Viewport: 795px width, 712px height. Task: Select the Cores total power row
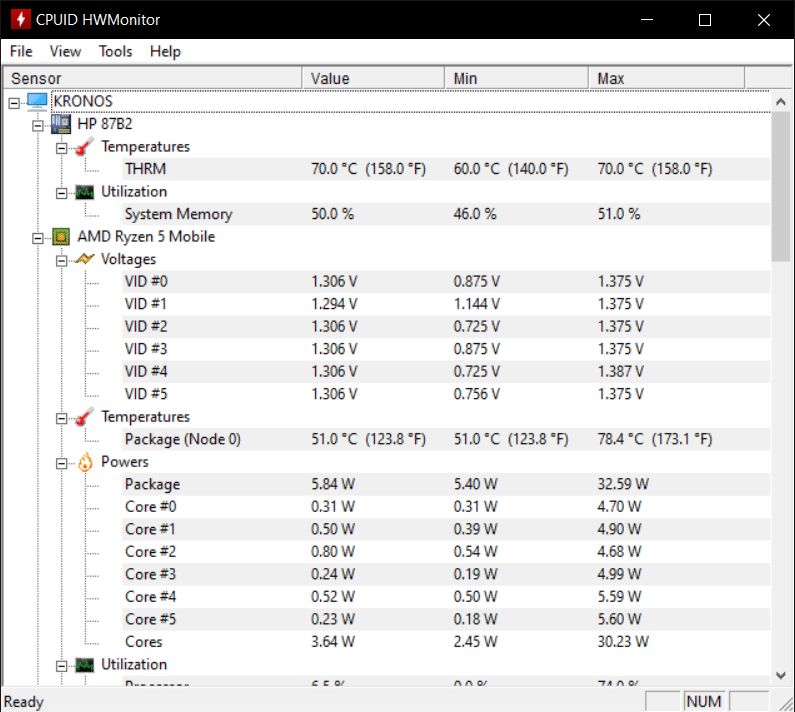point(446,642)
